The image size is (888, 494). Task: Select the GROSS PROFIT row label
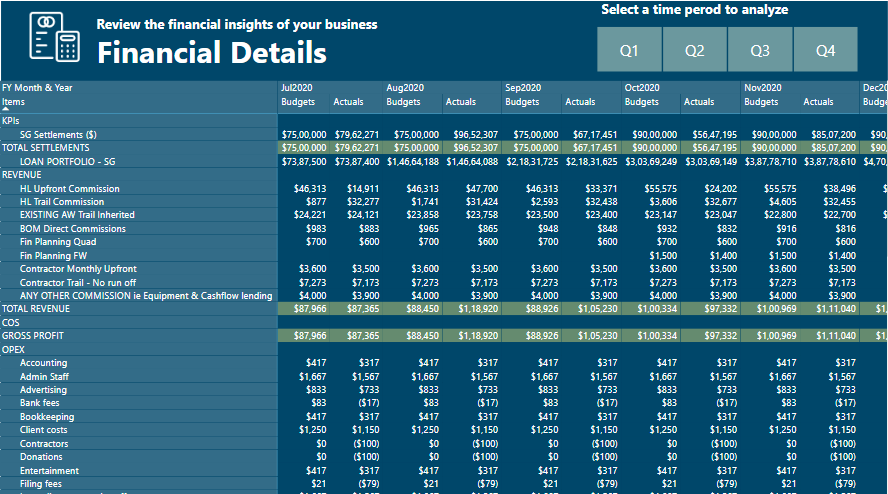click(x=33, y=336)
